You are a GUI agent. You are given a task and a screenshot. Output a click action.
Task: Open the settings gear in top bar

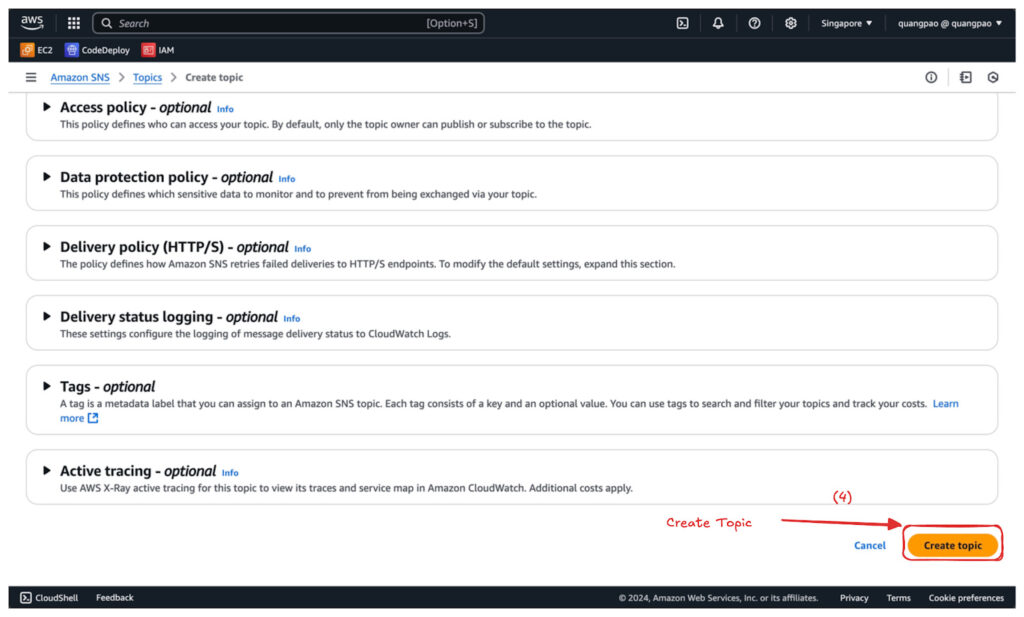coord(790,24)
